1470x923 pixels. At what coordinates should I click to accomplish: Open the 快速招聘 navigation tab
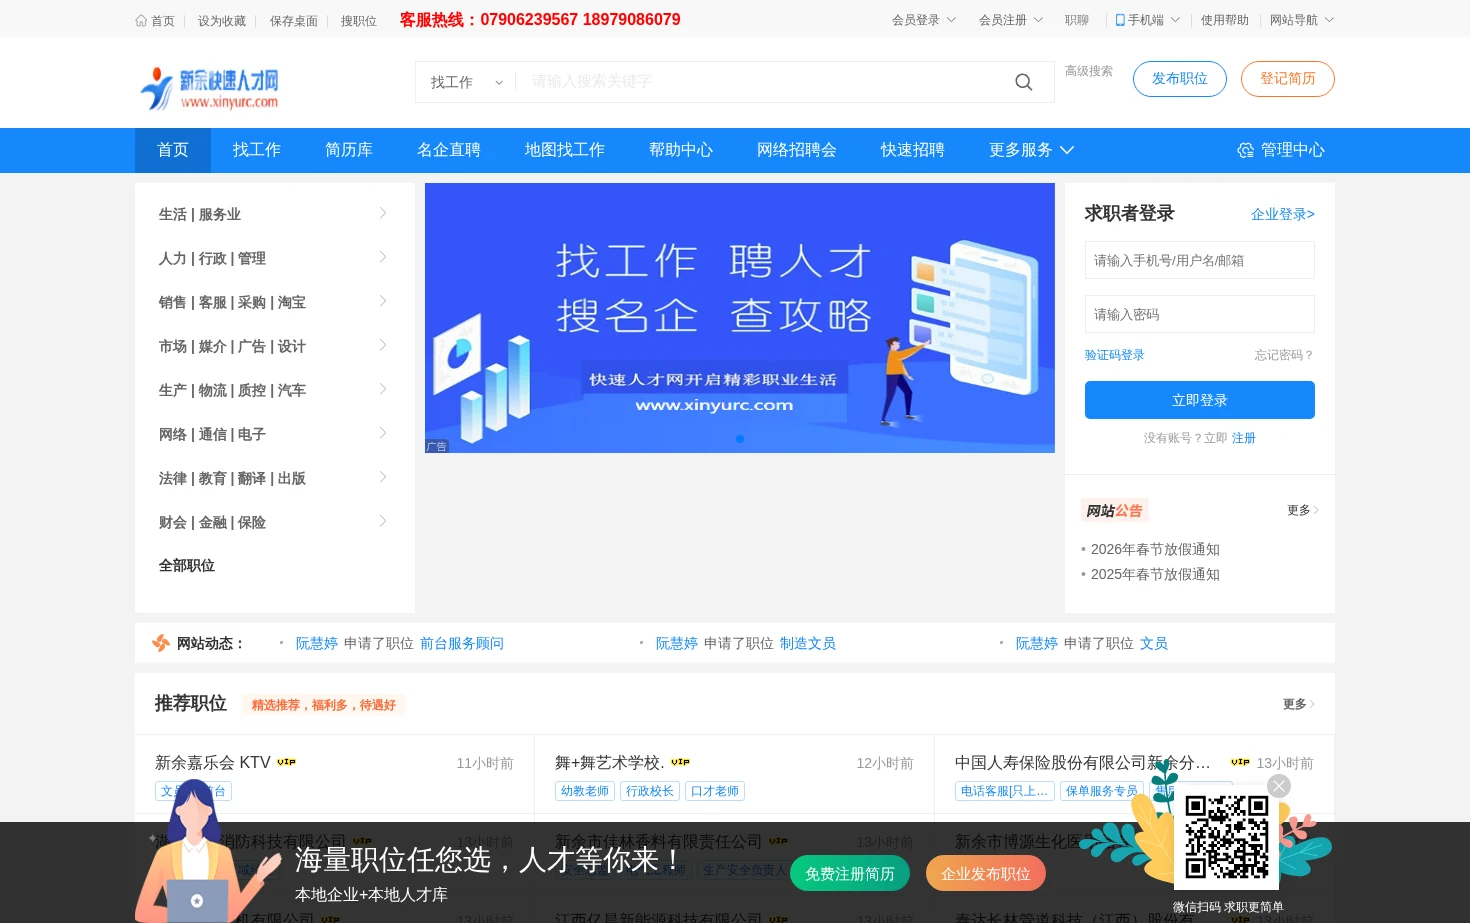pos(913,150)
